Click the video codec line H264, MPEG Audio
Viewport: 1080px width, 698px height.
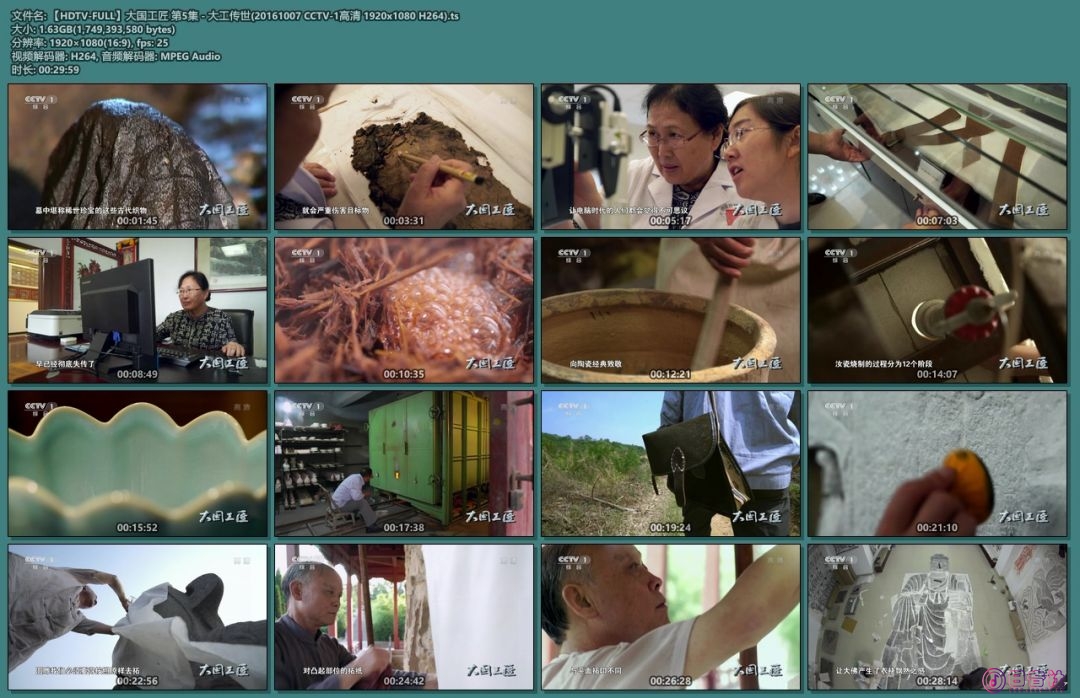[116, 57]
